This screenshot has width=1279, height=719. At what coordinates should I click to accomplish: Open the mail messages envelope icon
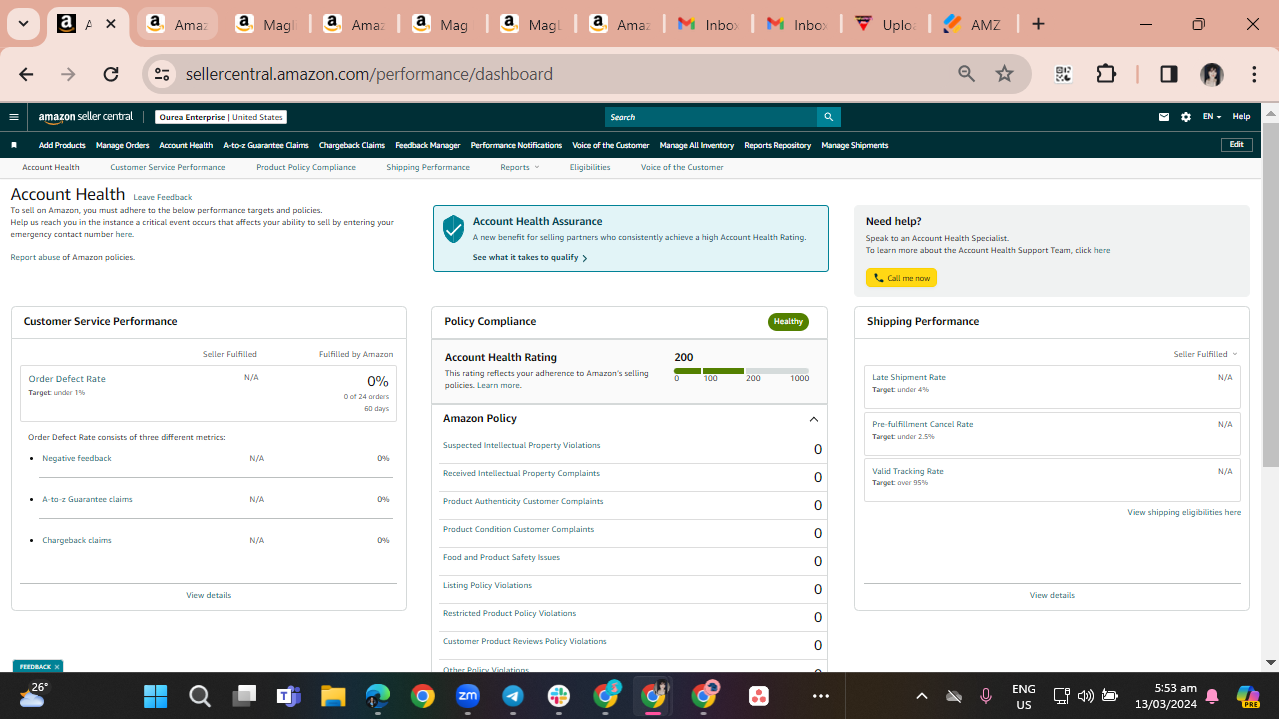point(1164,117)
